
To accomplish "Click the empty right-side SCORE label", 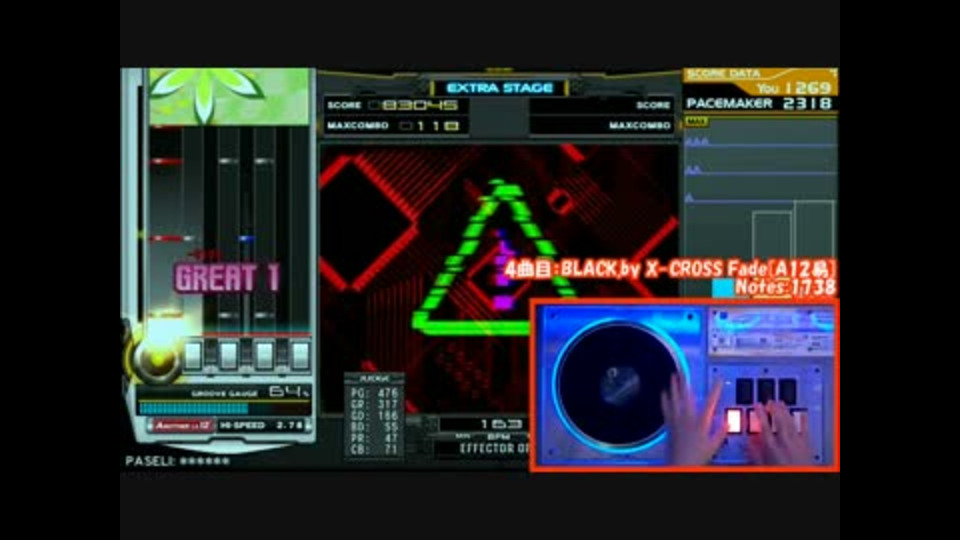I will click(653, 105).
